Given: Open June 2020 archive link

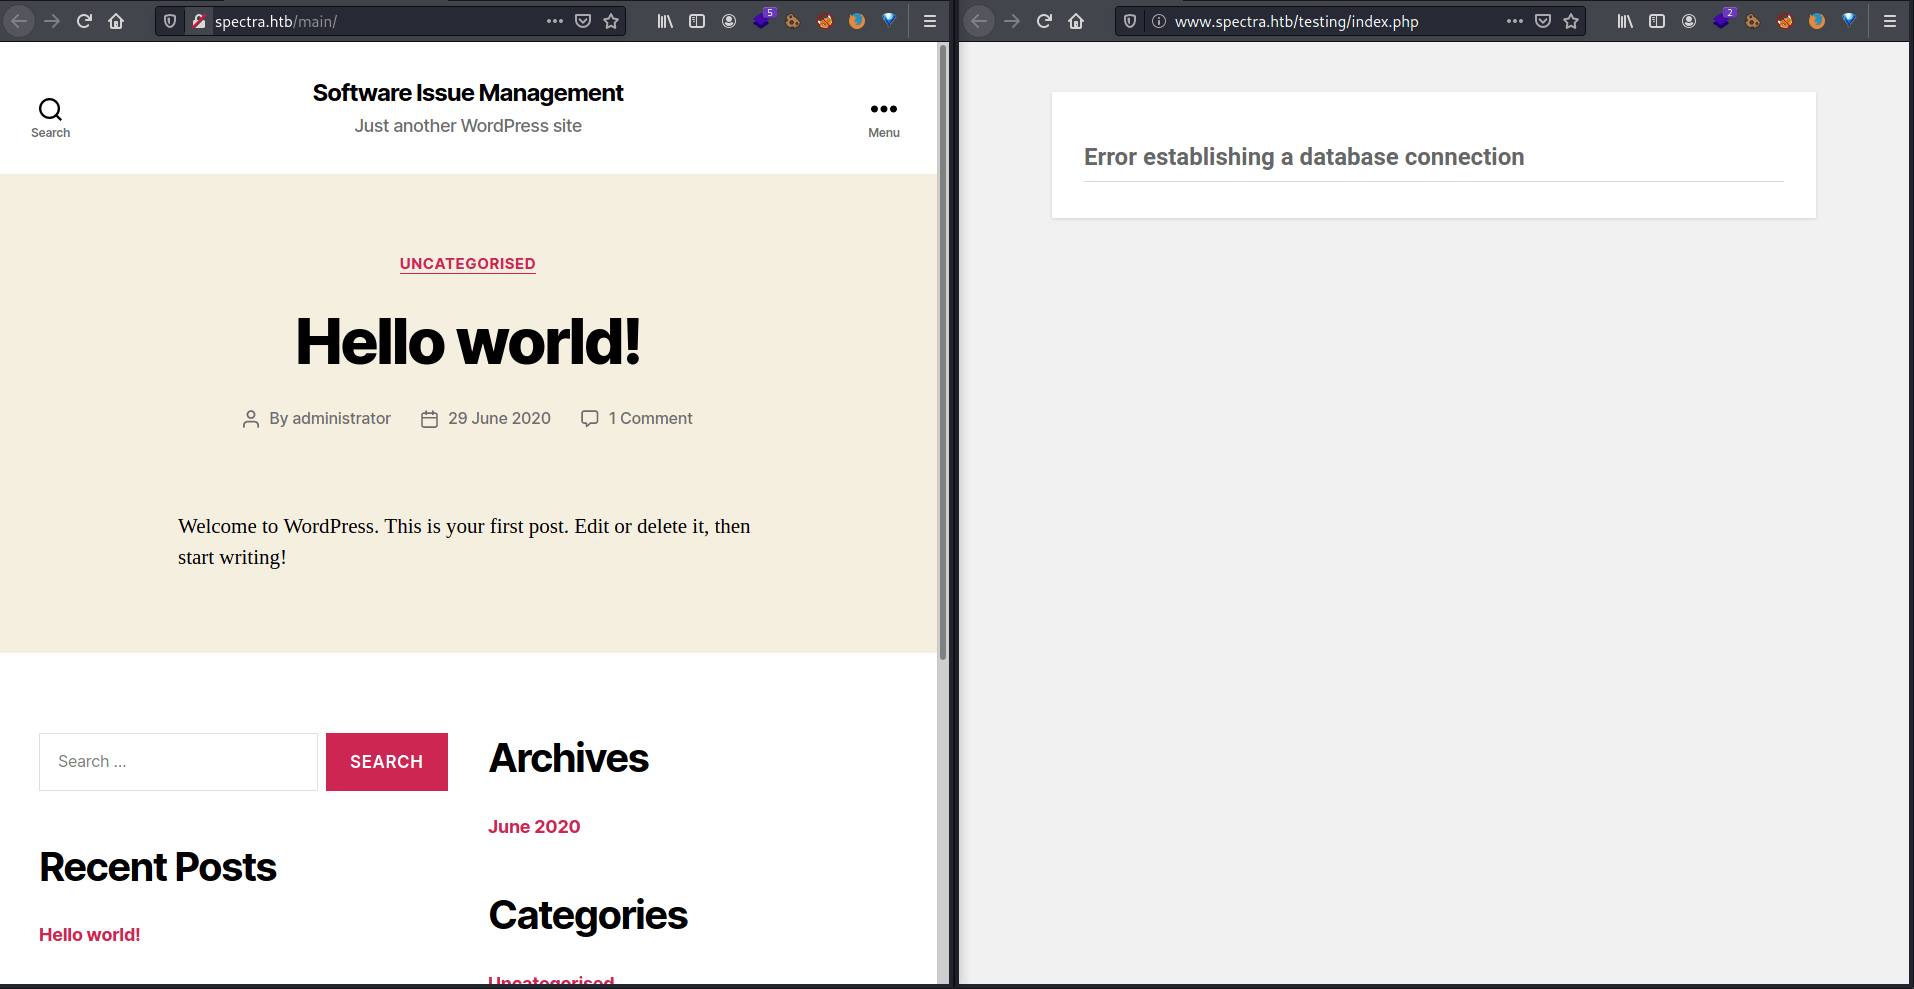Looking at the screenshot, I should pyautogui.click(x=534, y=827).
